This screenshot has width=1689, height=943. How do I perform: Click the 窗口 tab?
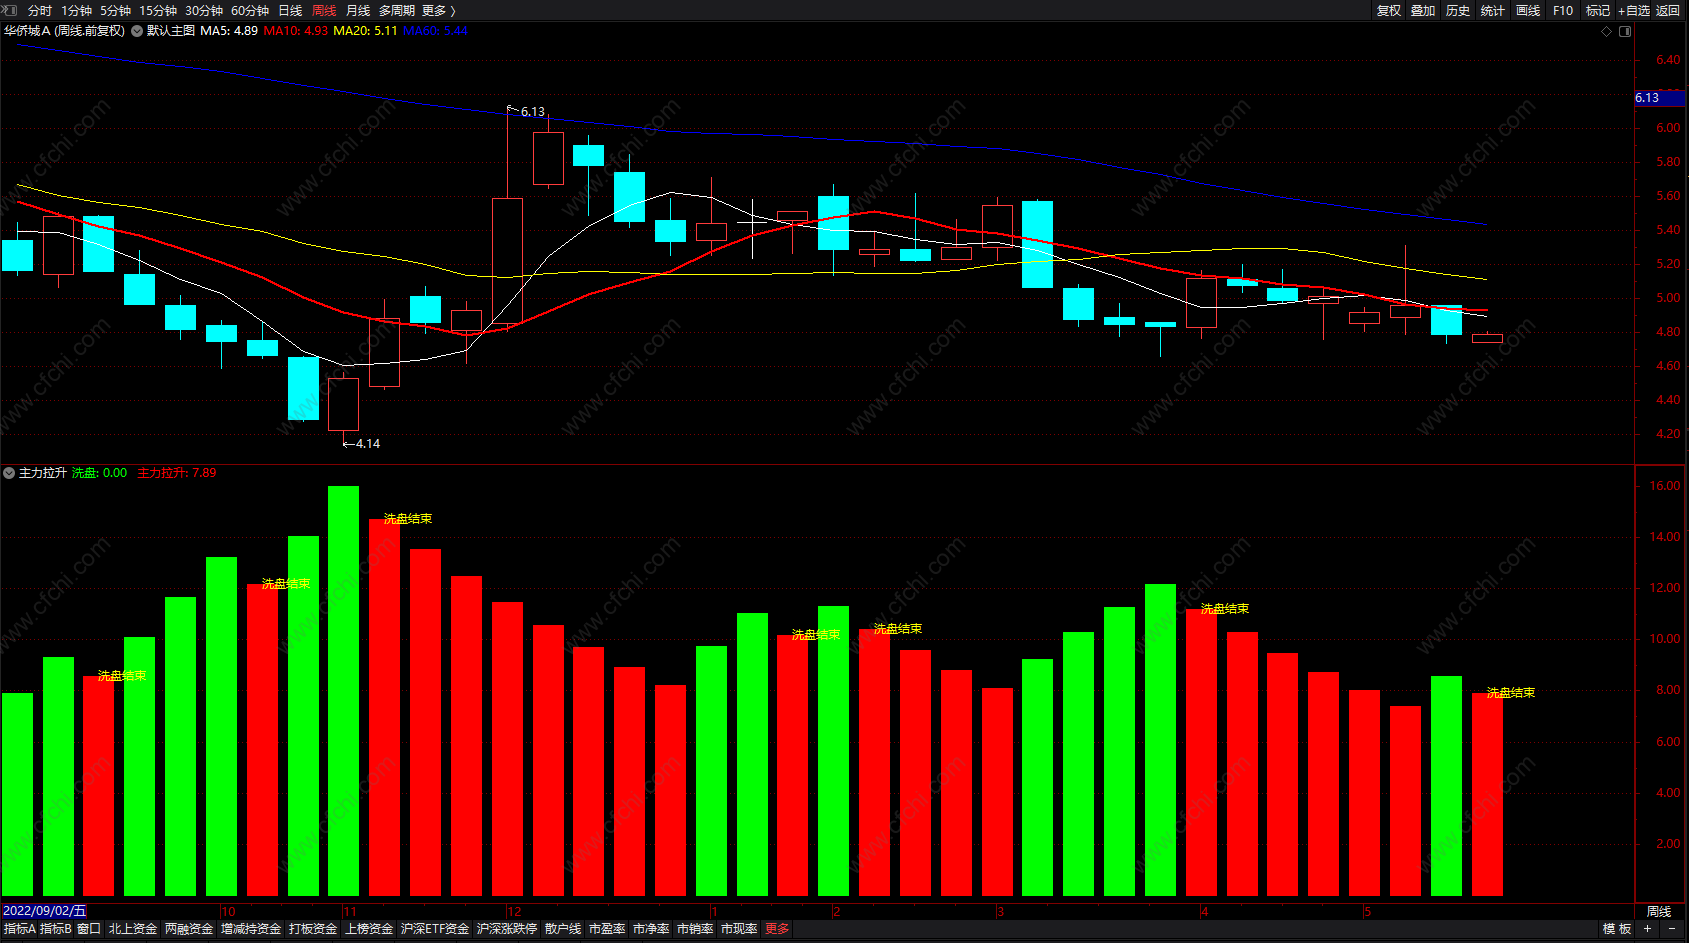tap(89, 929)
